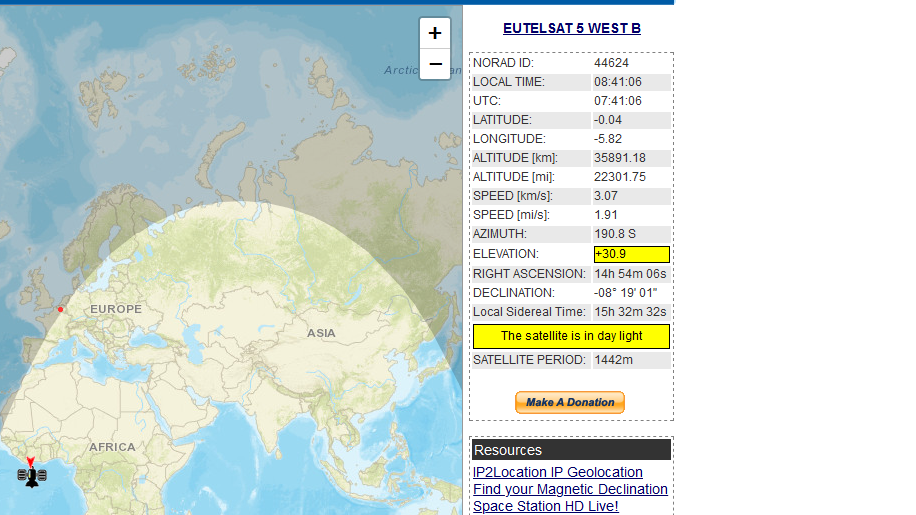916x515 pixels.
Task: Click the EUROPE label on the map
Action: pyautogui.click(x=116, y=309)
